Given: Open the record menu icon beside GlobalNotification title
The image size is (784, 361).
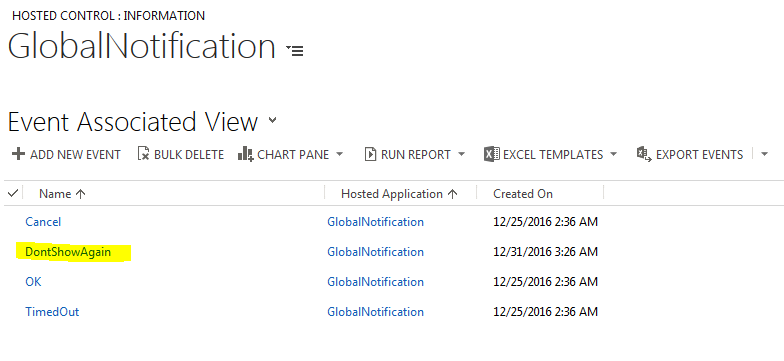Looking at the screenshot, I should pos(295,50).
